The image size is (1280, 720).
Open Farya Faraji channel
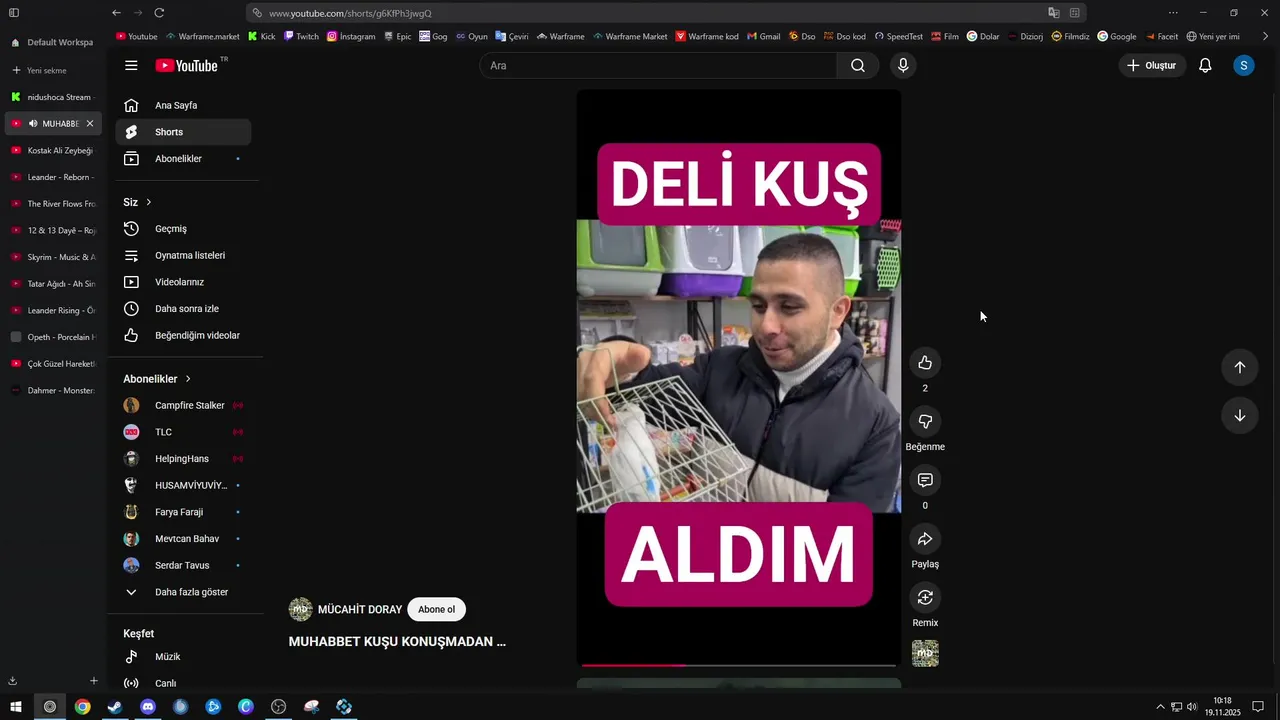(183, 512)
